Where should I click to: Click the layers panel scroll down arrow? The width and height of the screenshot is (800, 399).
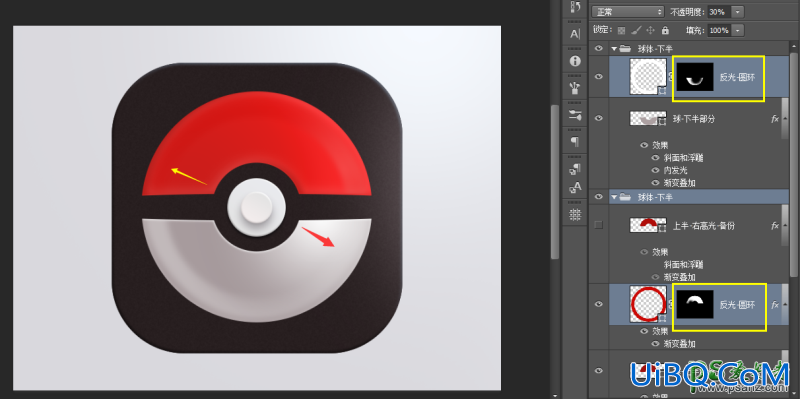click(794, 393)
